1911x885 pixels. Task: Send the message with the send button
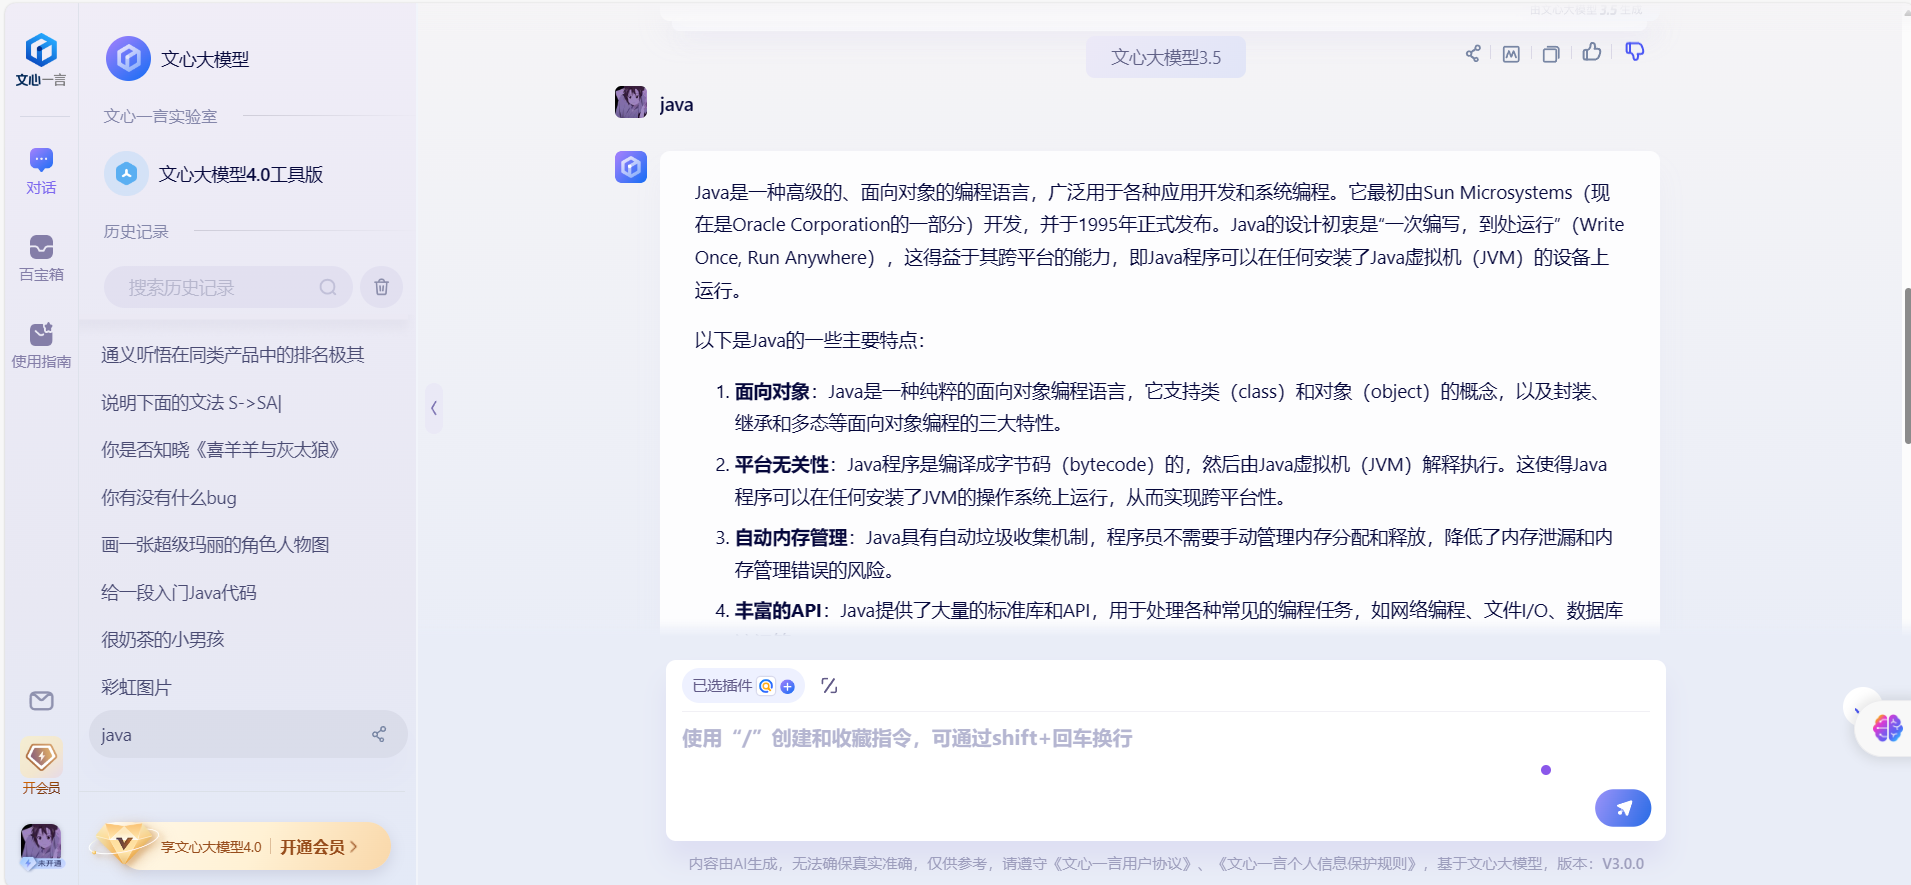(x=1623, y=808)
